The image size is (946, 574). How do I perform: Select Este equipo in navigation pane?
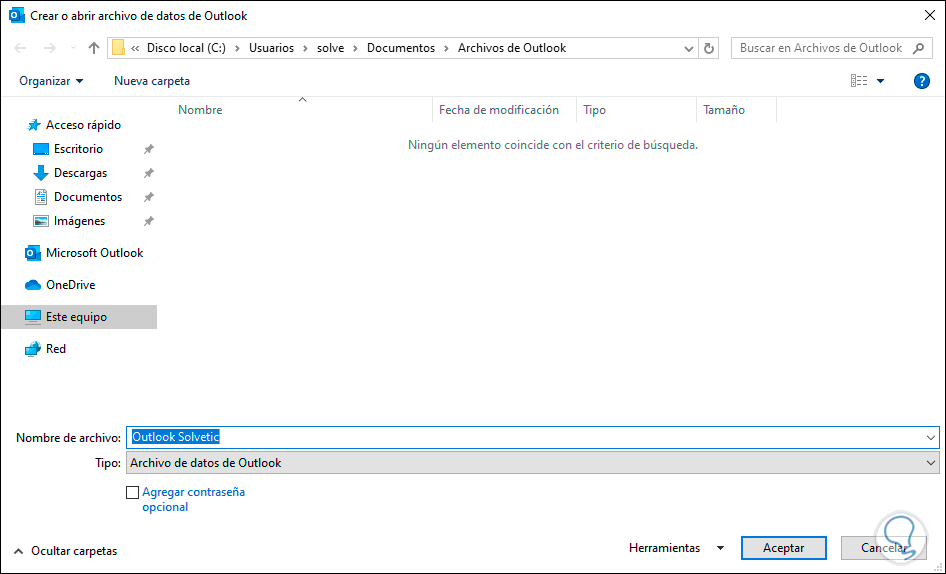tap(79, 317)
